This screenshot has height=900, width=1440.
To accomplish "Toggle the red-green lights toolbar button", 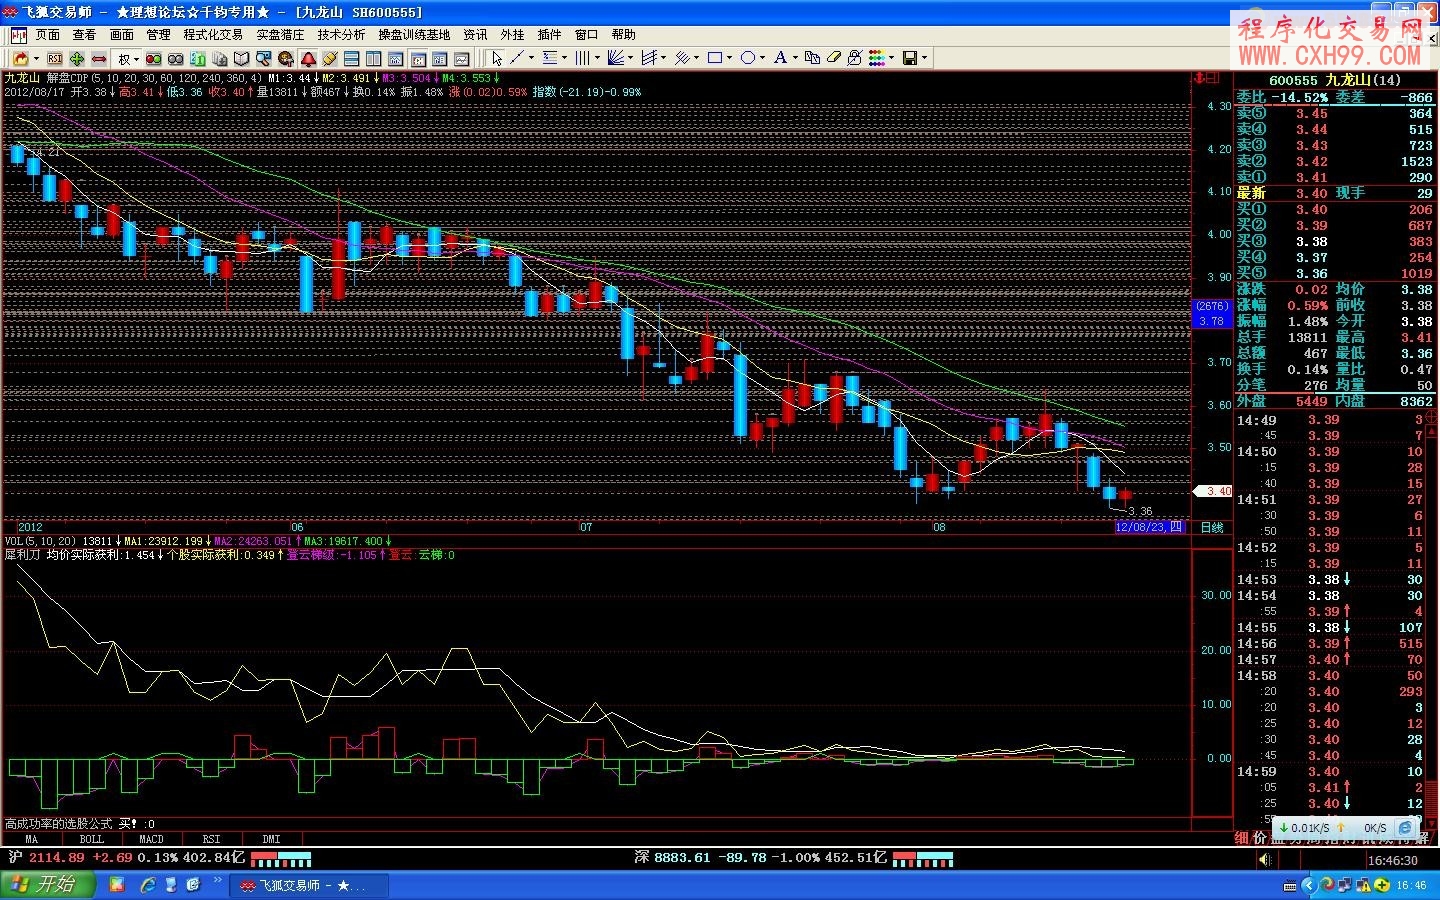I will (153, 59).
